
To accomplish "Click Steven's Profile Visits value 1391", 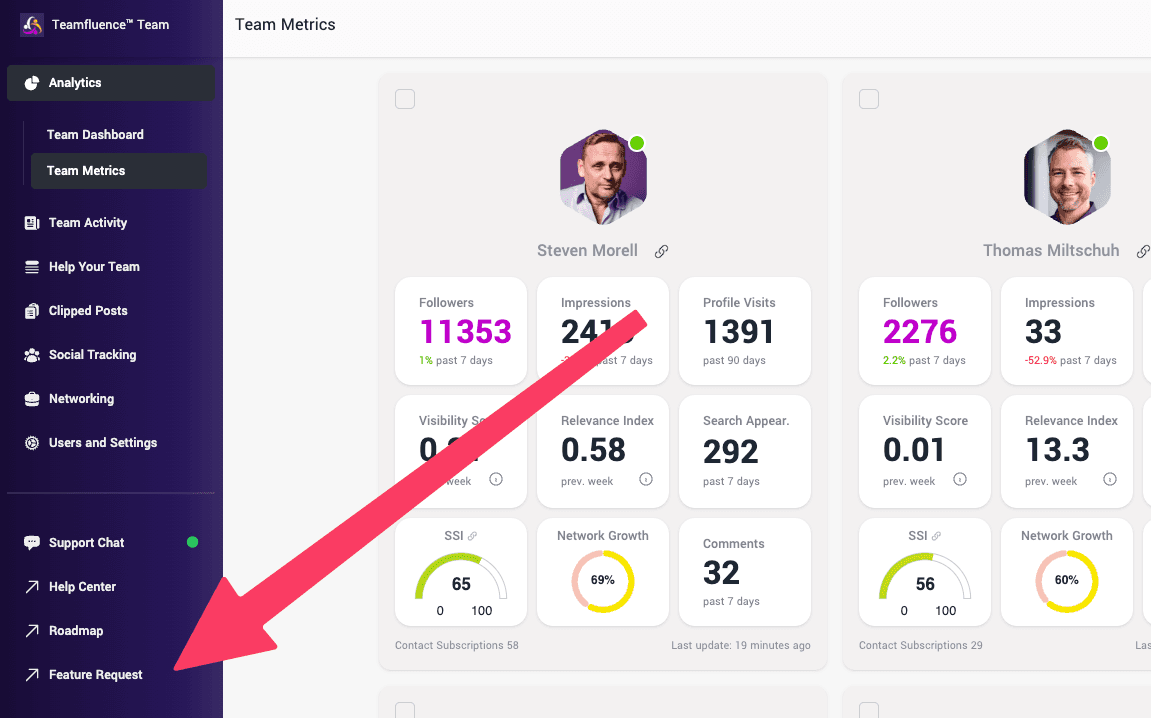I will pyautogui.click(x=738, y=332).
